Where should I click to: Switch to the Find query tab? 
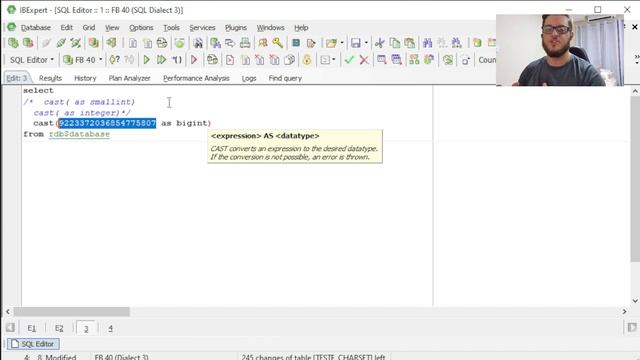[285, 78]
